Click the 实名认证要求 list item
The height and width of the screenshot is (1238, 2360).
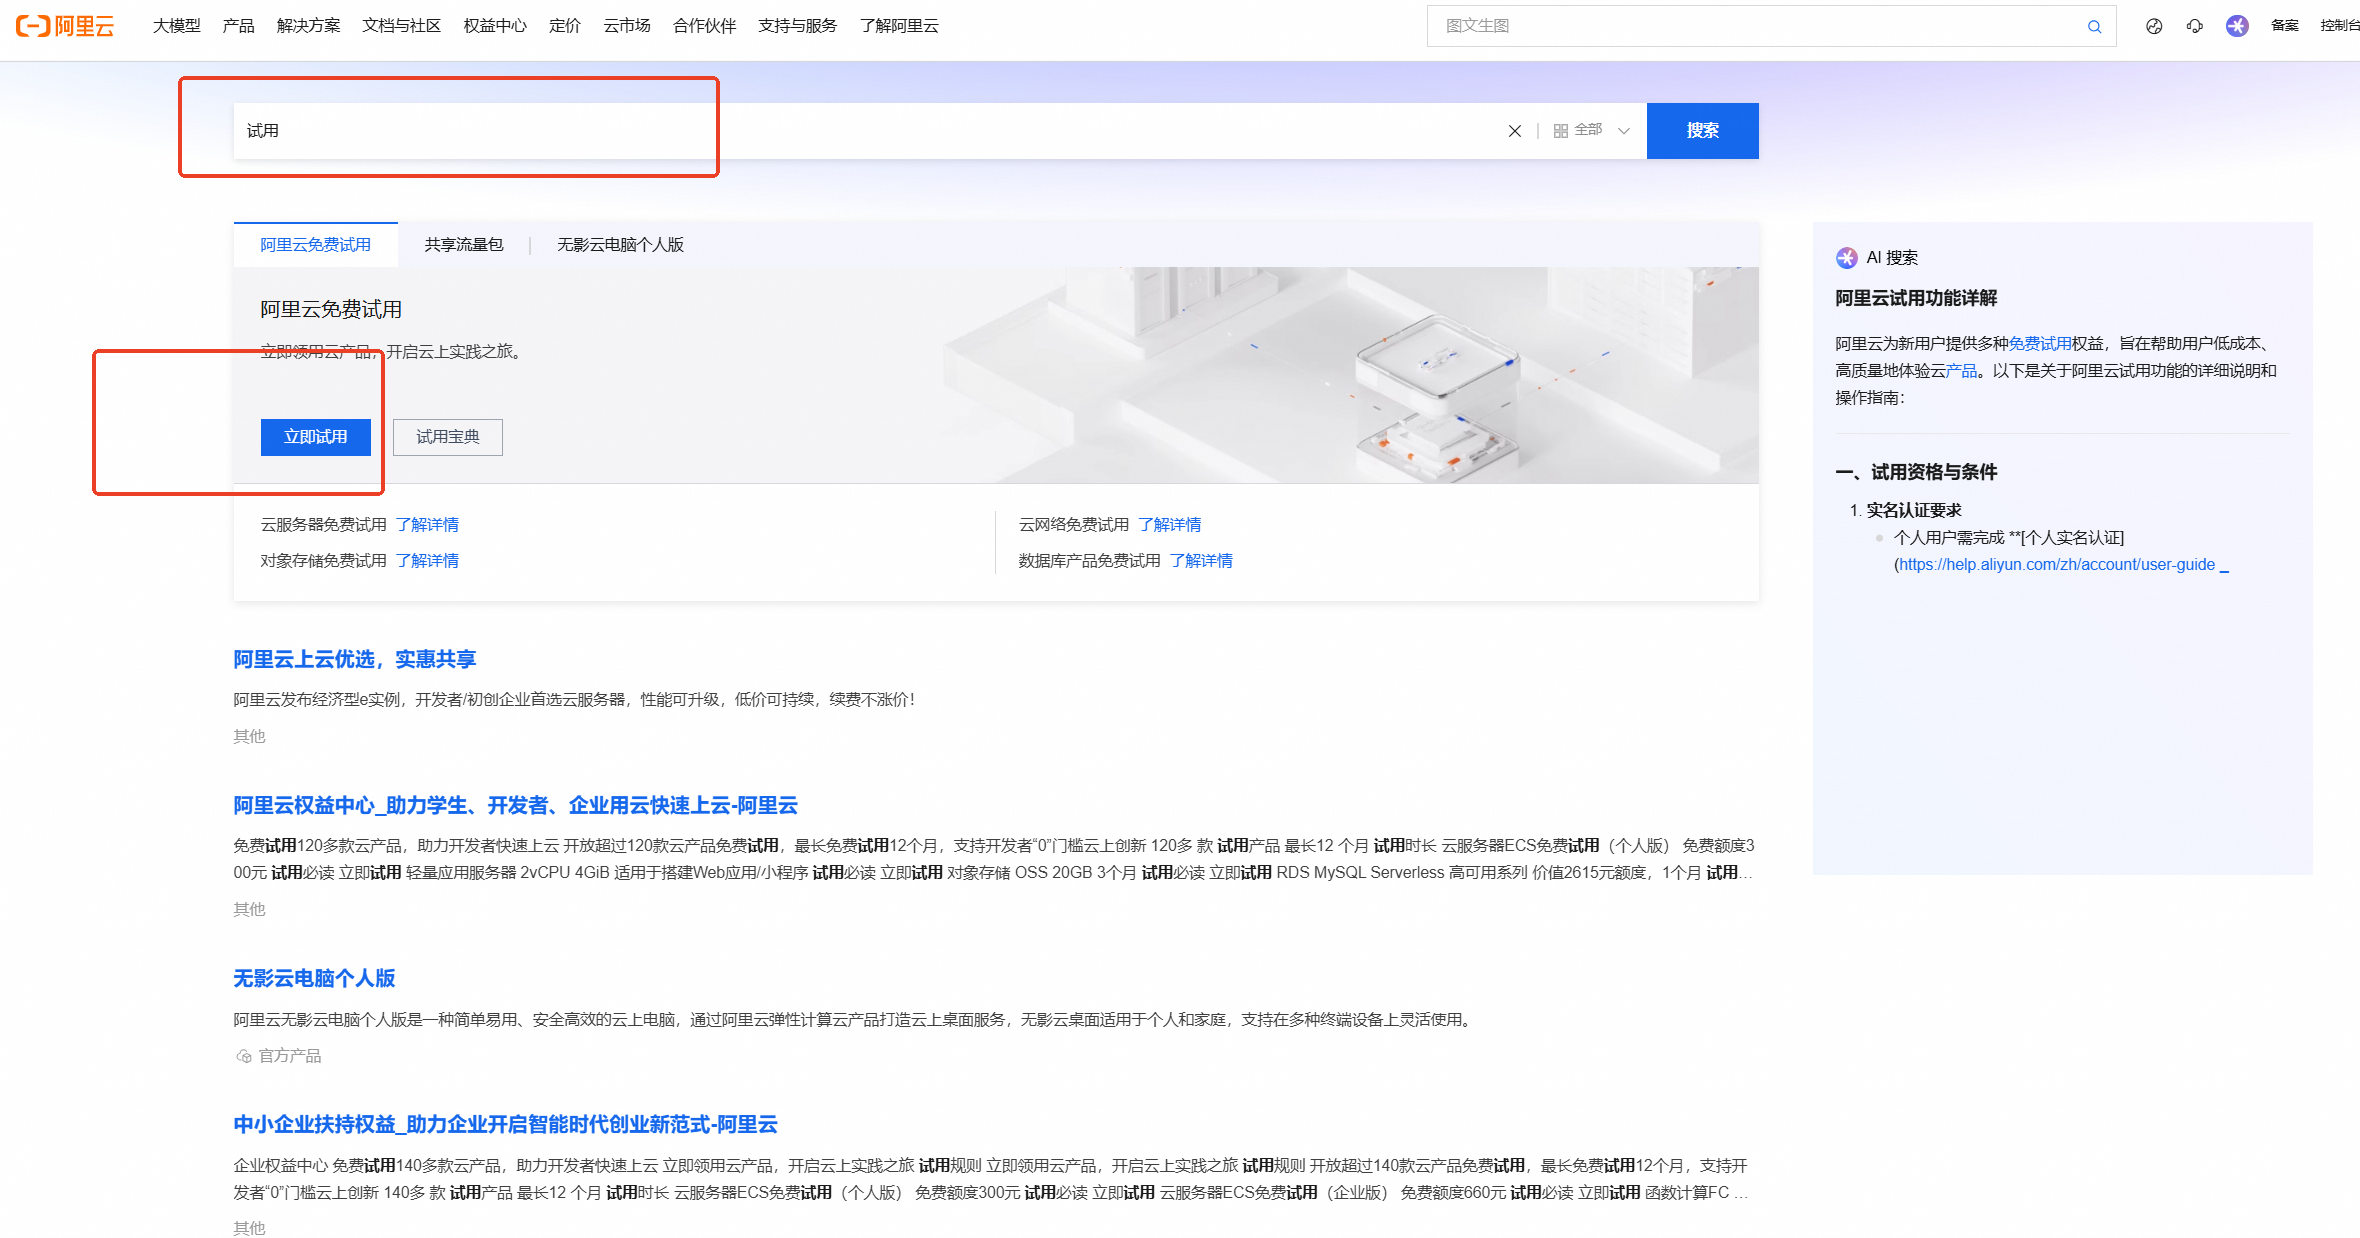point(1914,510)
